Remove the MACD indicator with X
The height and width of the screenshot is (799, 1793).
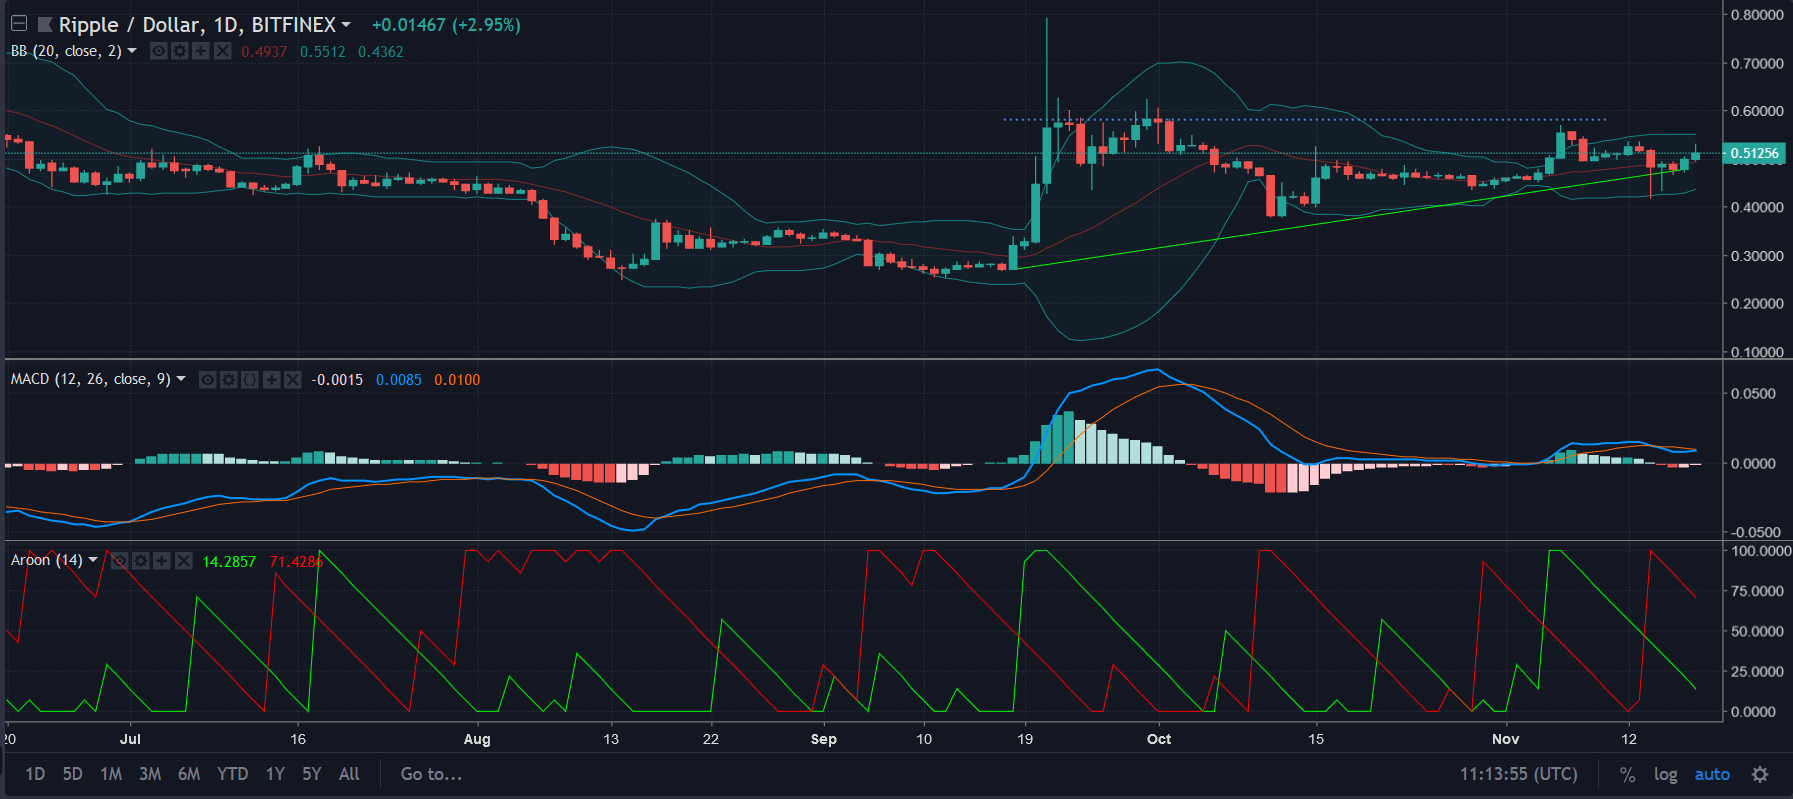(292, 380)
